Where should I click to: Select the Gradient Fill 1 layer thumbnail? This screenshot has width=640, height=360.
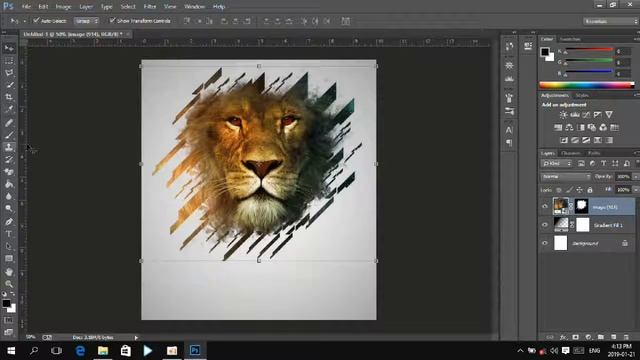(x=560, y=224)
